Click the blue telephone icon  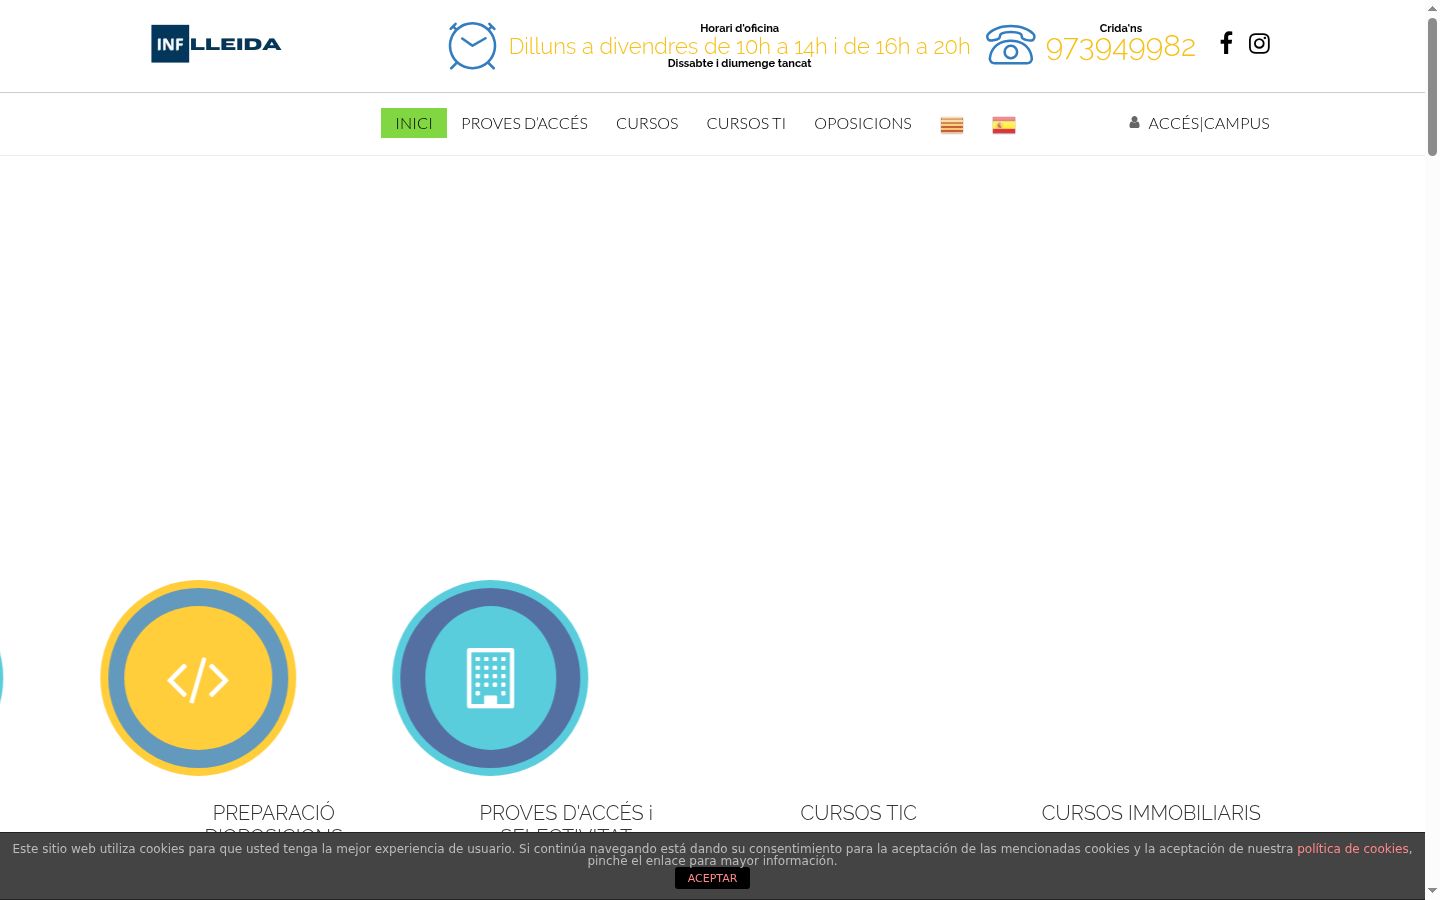click(x=1010, y=45)
